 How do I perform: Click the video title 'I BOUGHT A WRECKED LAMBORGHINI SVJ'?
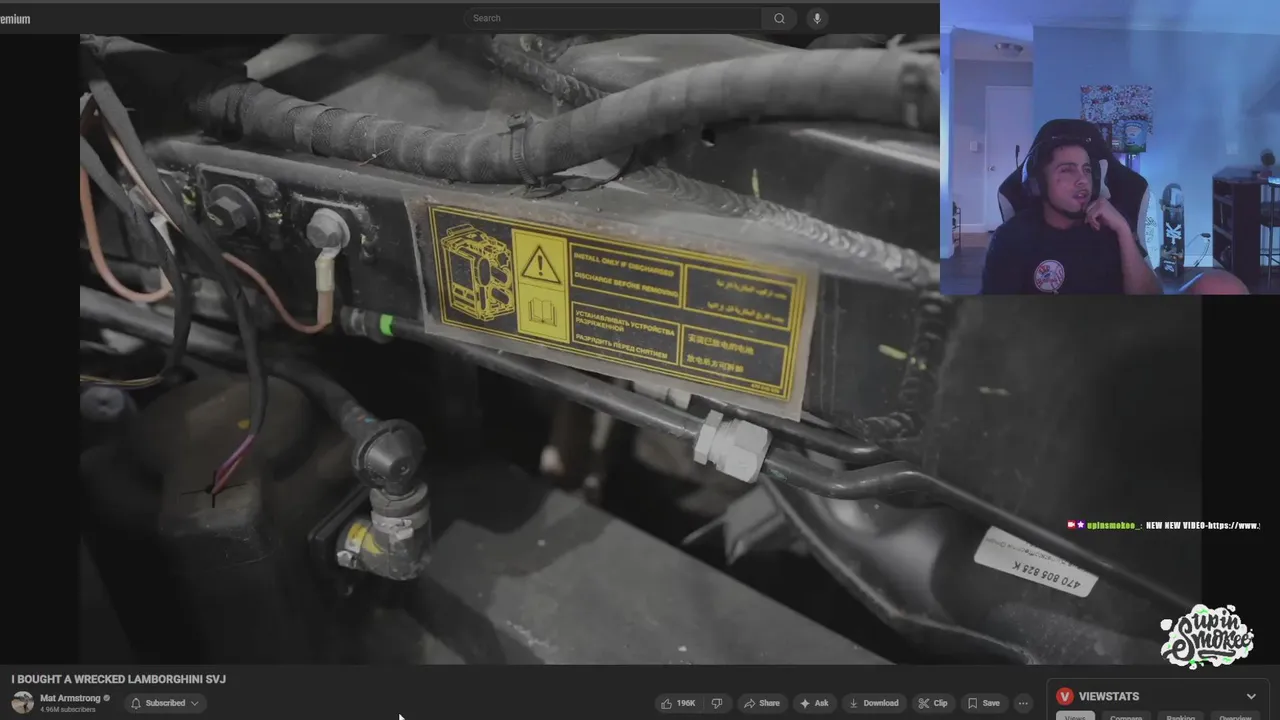pyautogui.click(x=119, y=679)
